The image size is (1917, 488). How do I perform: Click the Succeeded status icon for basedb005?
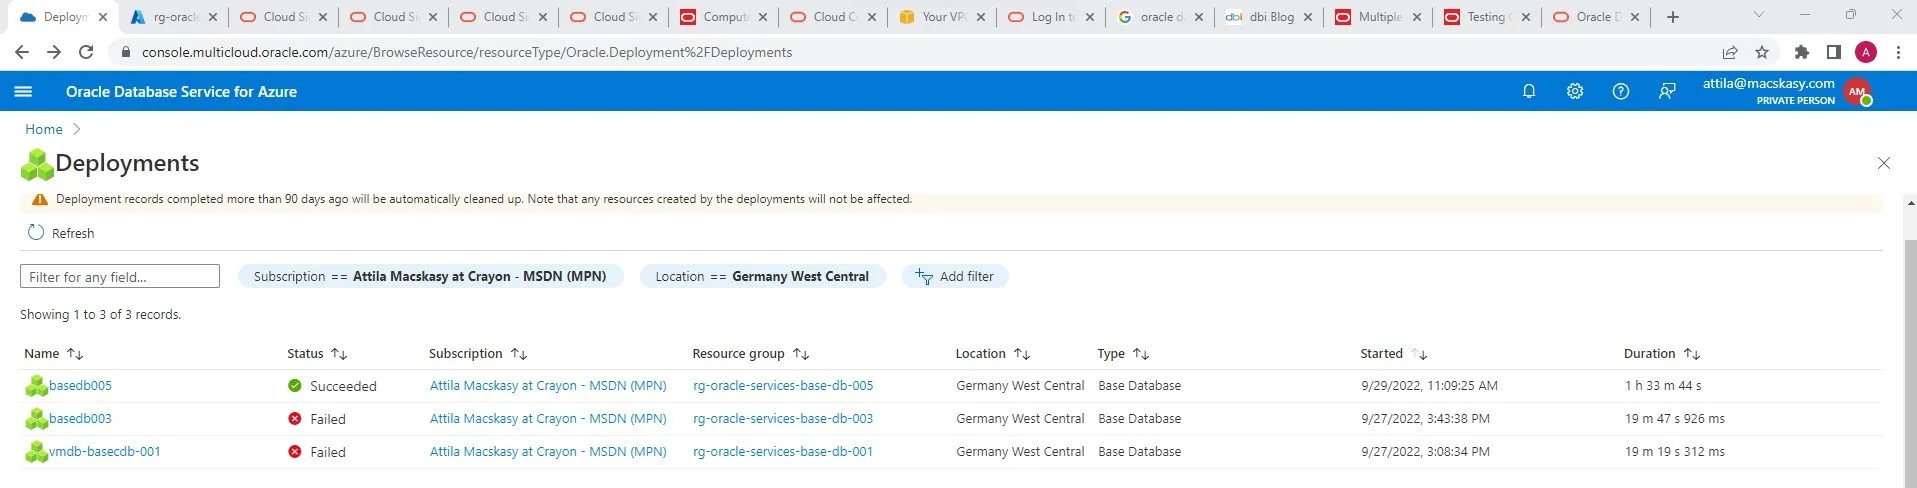pos(295,385)
